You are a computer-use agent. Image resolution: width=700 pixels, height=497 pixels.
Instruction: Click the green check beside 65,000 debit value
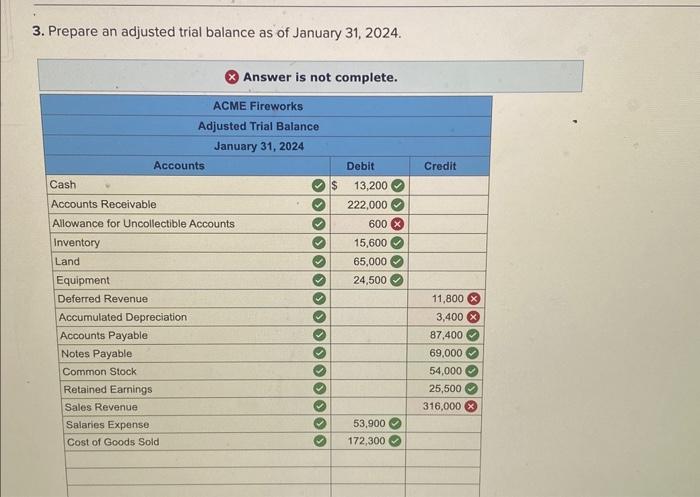click(x=396, y=262)
